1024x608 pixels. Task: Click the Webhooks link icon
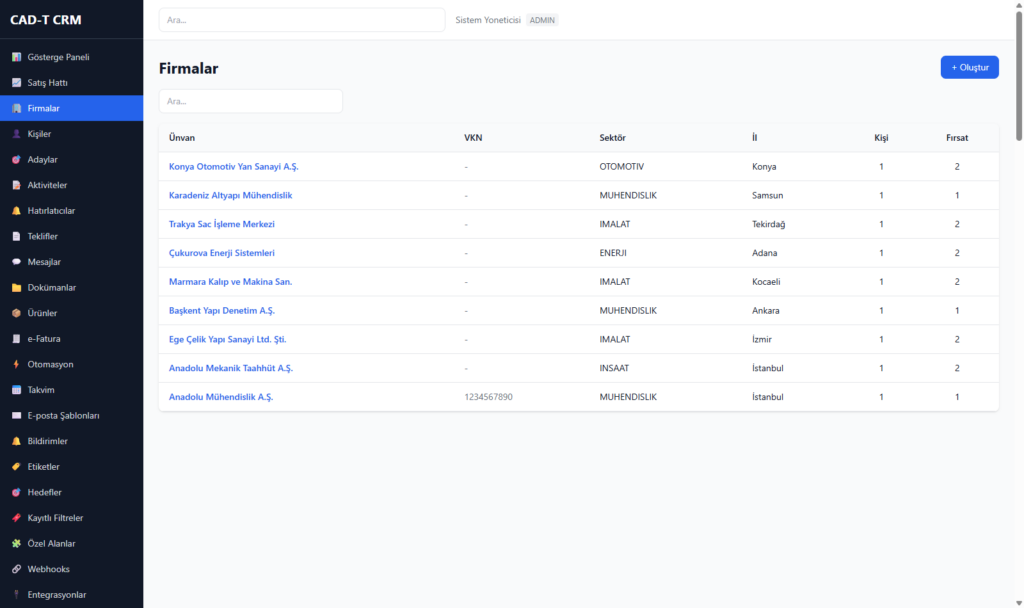coord(16,569)
